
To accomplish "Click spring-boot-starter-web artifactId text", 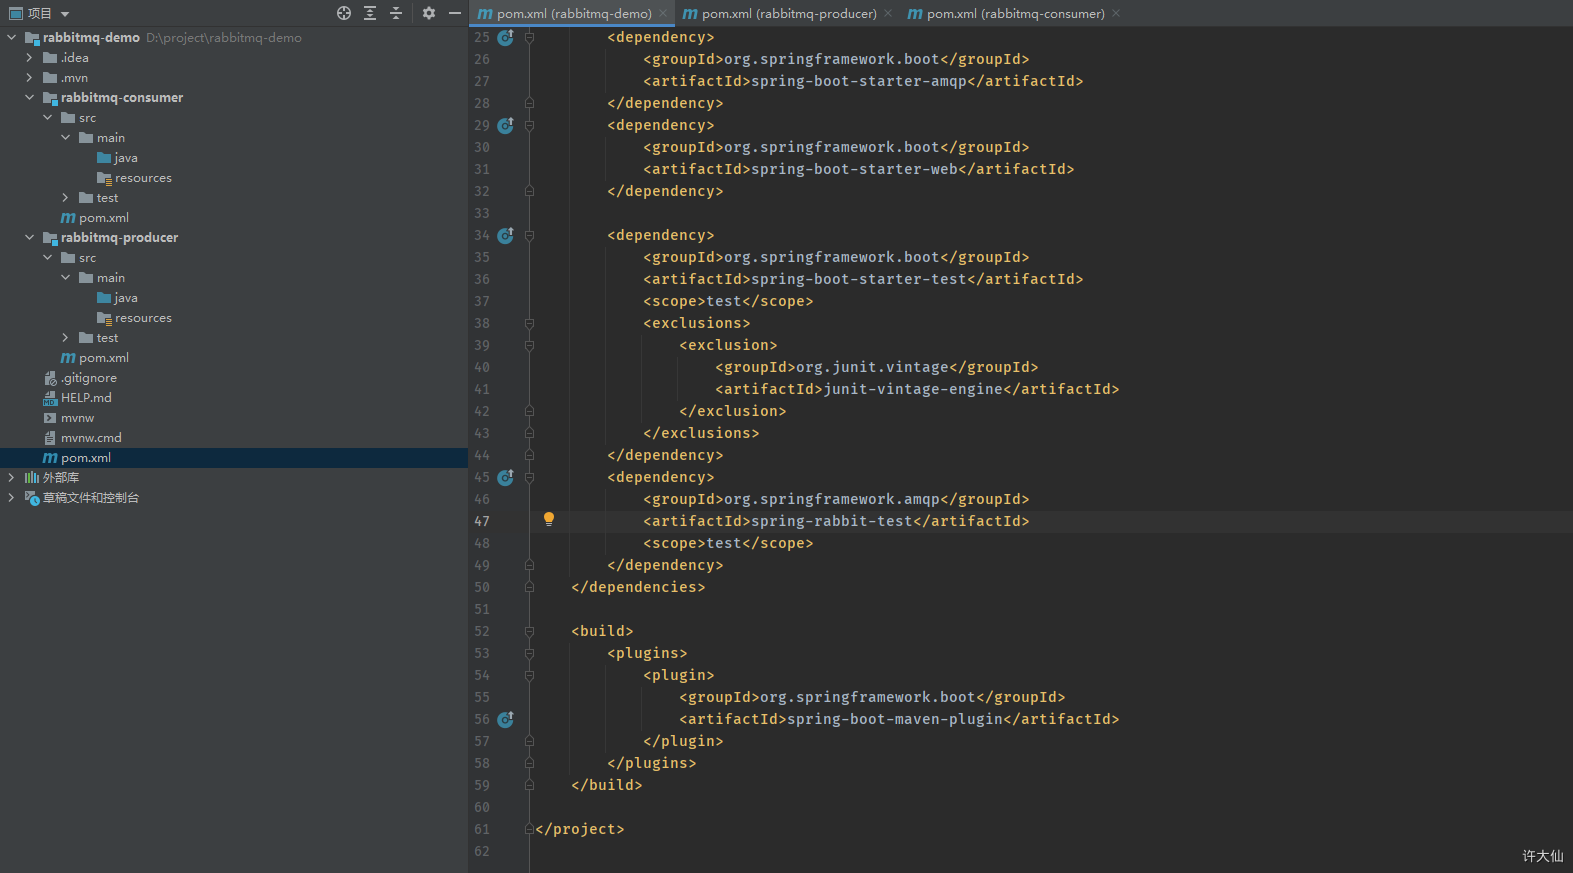I will [x=855, y=169].
